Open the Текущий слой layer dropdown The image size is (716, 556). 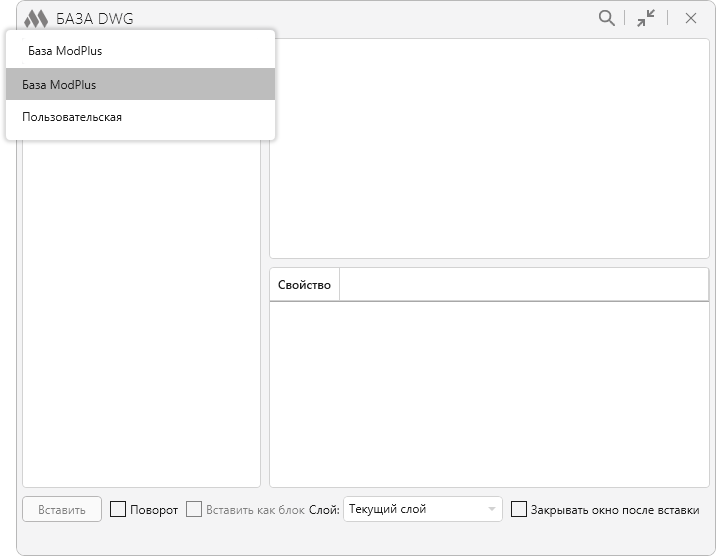pos(423,509)
